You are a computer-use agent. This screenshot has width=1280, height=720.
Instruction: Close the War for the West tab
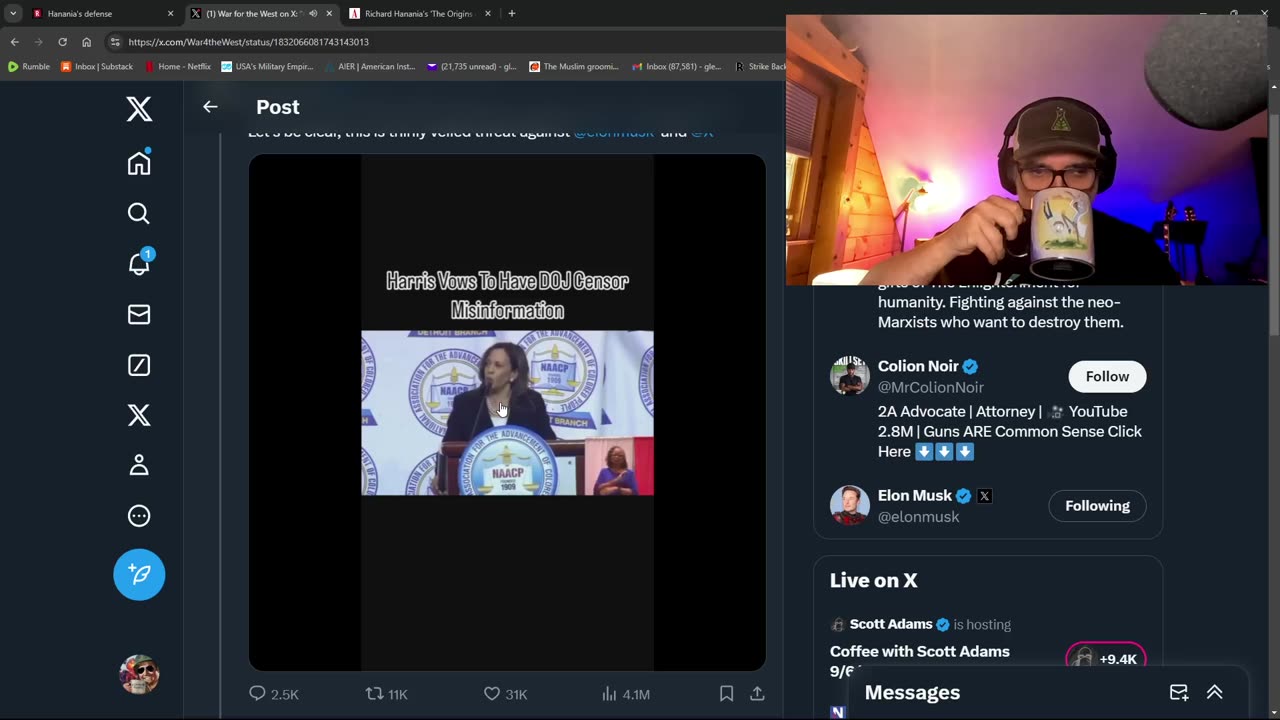(x=329, y=14)
